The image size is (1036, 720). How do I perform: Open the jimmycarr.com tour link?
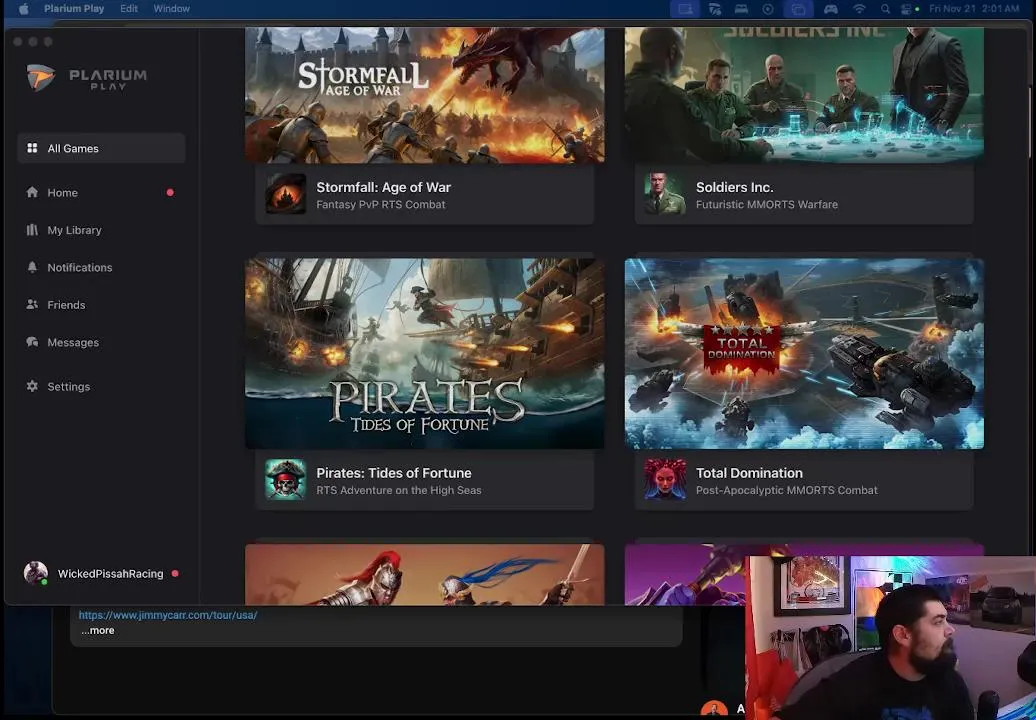(x=168, y=615)
